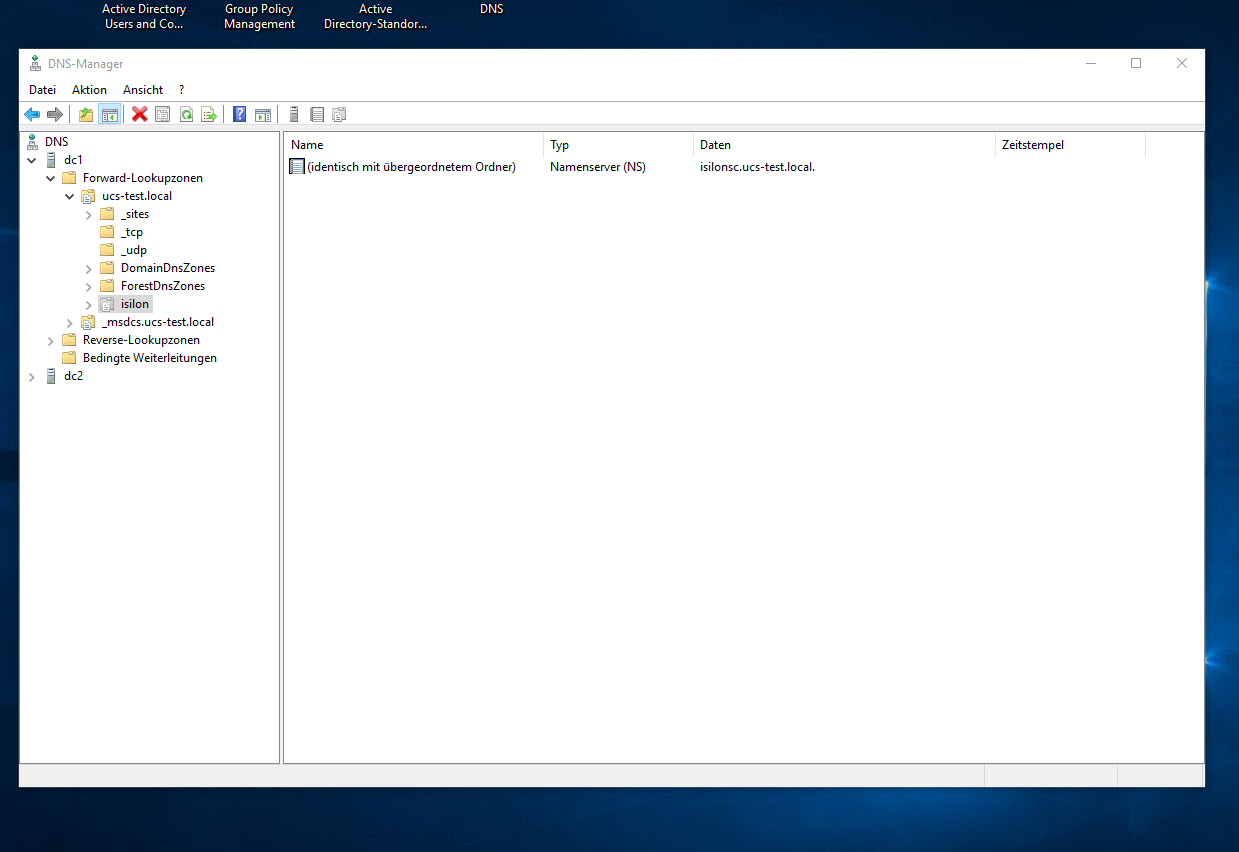Click the up one level folder icon
Viewport: 1239px width, 852px height.
pos(86,115)
